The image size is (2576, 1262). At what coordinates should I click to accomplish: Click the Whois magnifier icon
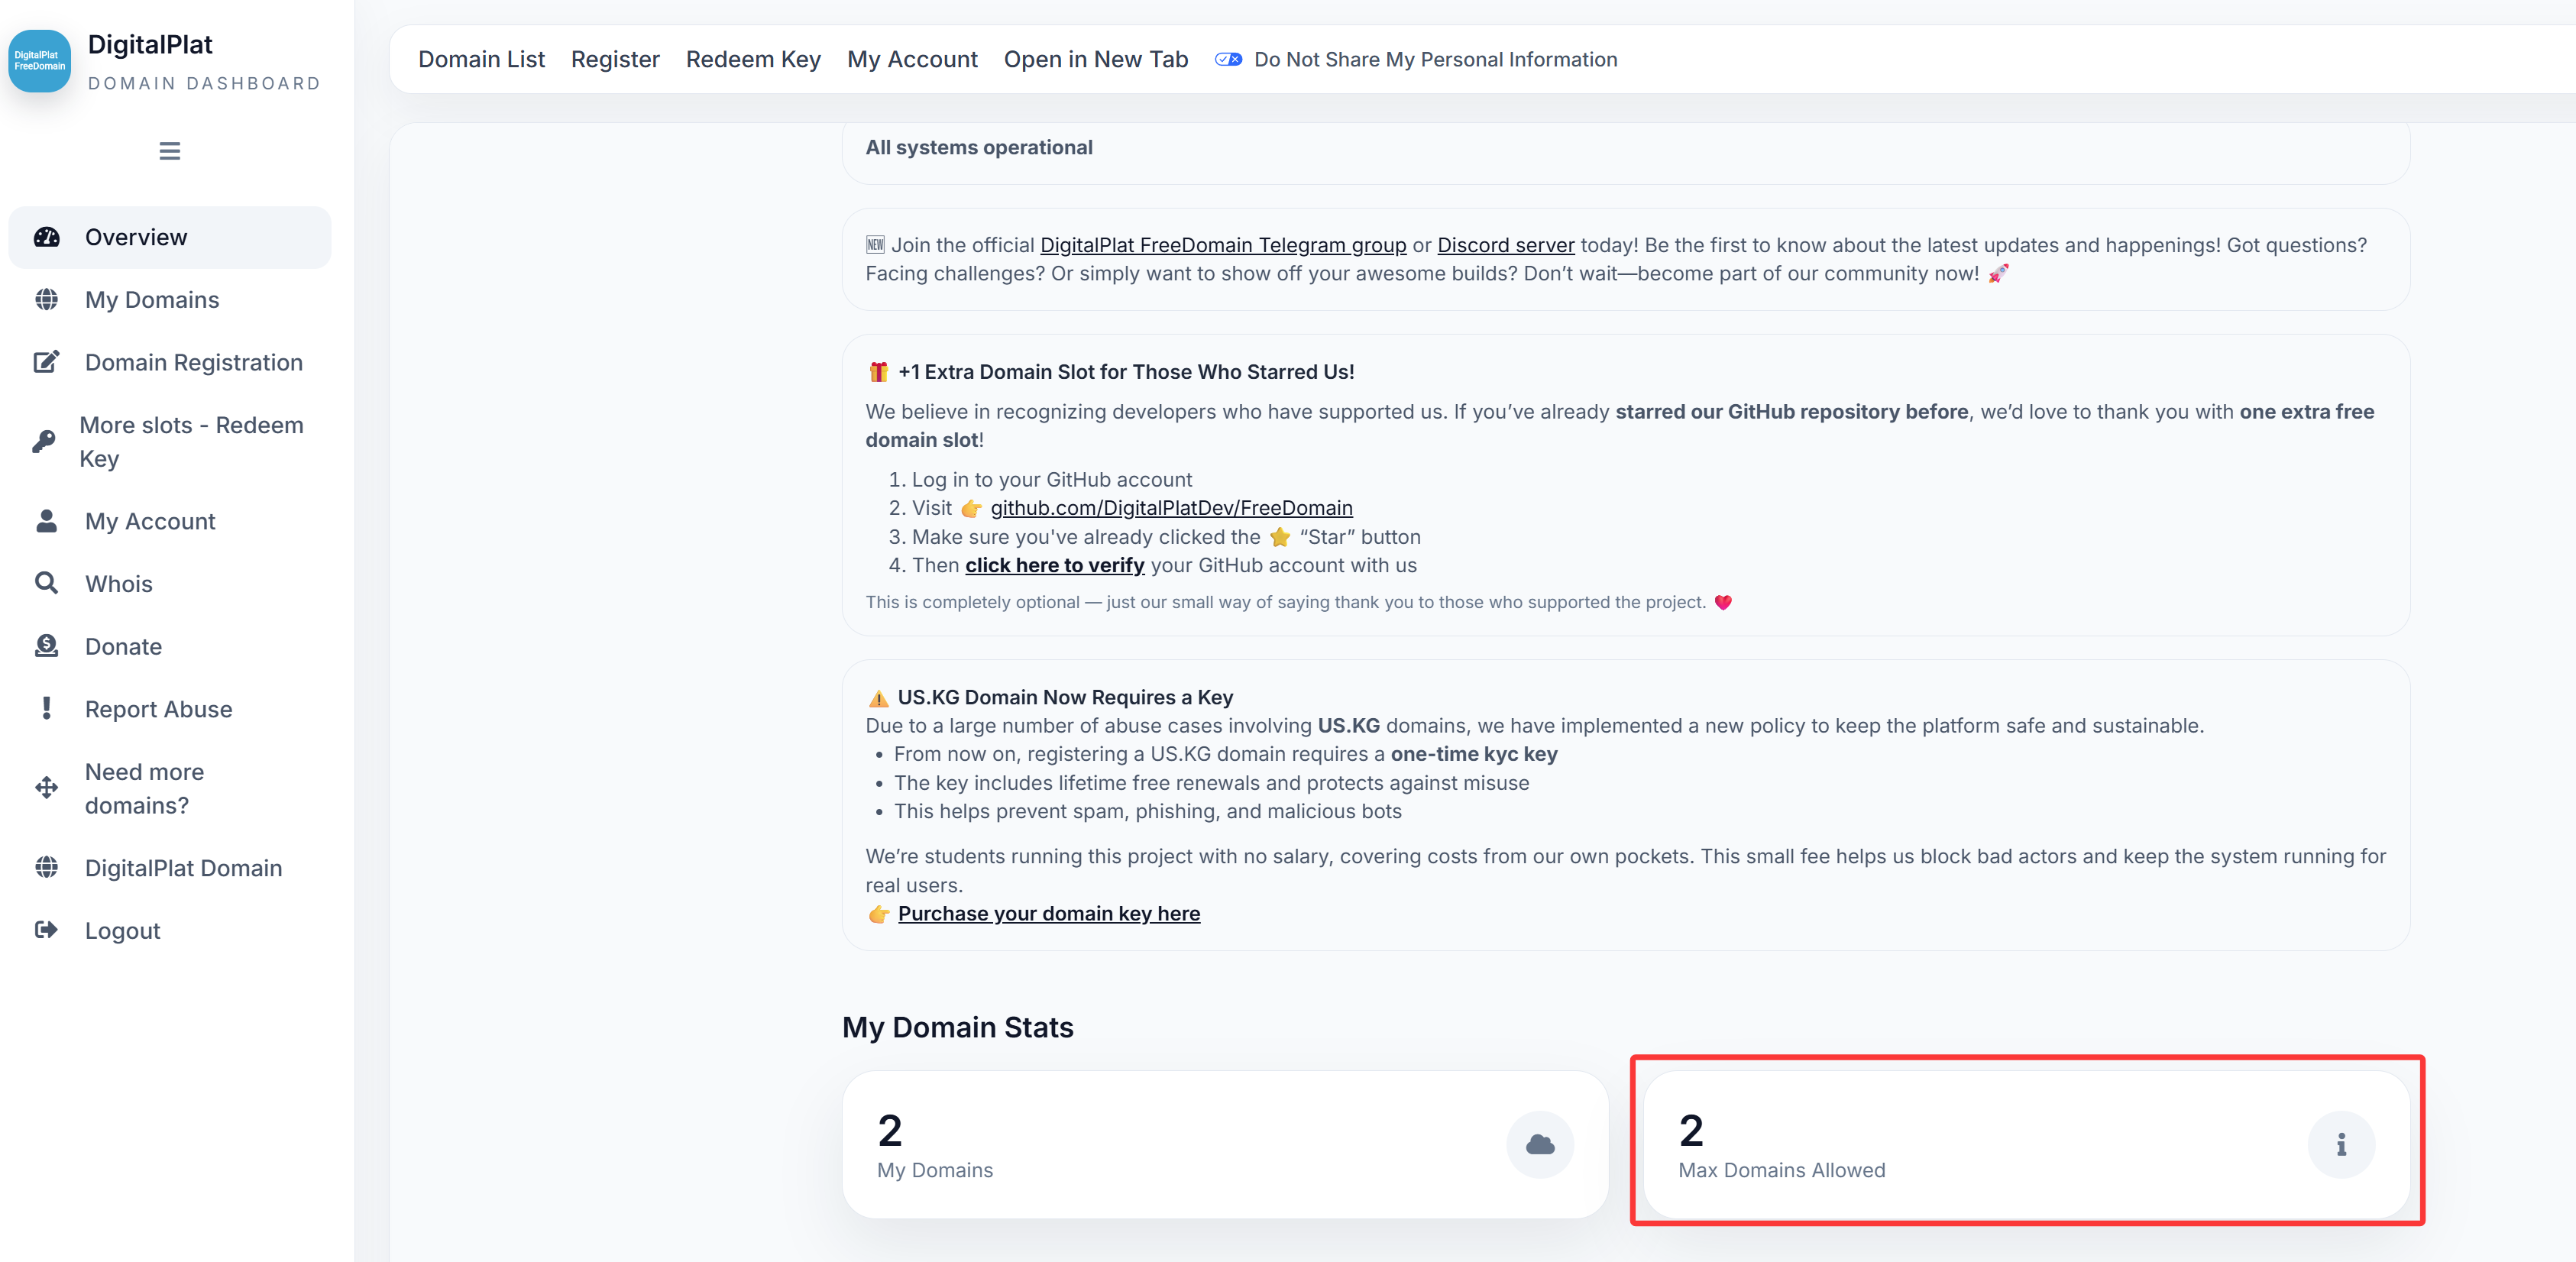pyautogui.click(x=47, y=583)
